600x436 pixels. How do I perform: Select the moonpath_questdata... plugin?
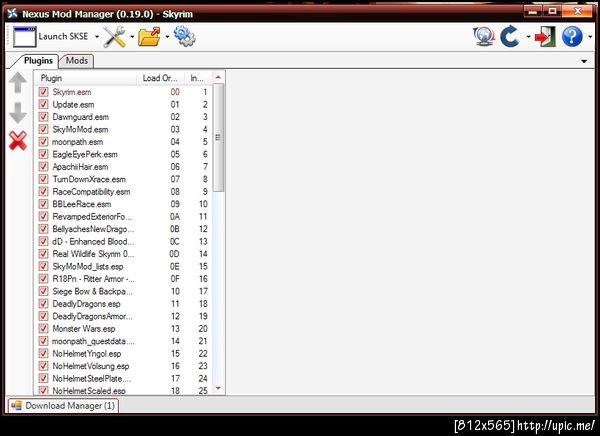(x=123, y=341)
